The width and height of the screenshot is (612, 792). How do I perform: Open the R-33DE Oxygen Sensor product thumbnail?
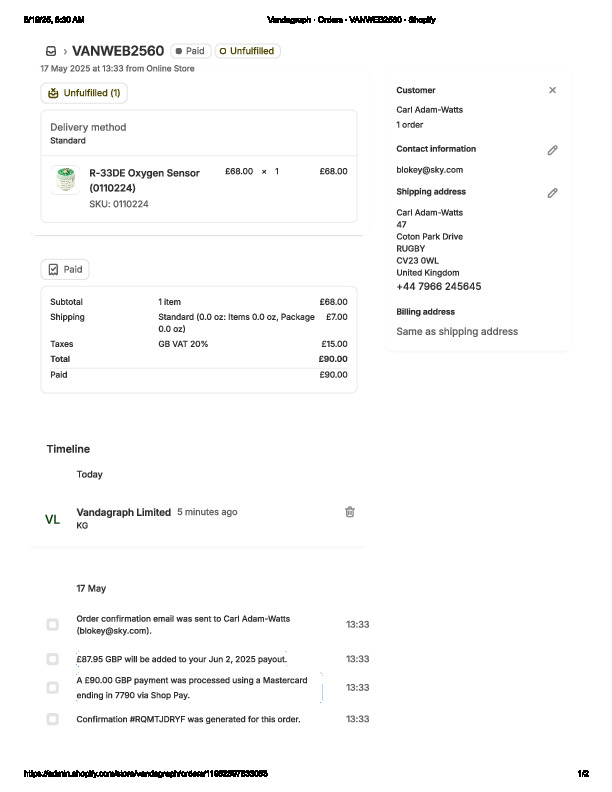click(65, 179)
